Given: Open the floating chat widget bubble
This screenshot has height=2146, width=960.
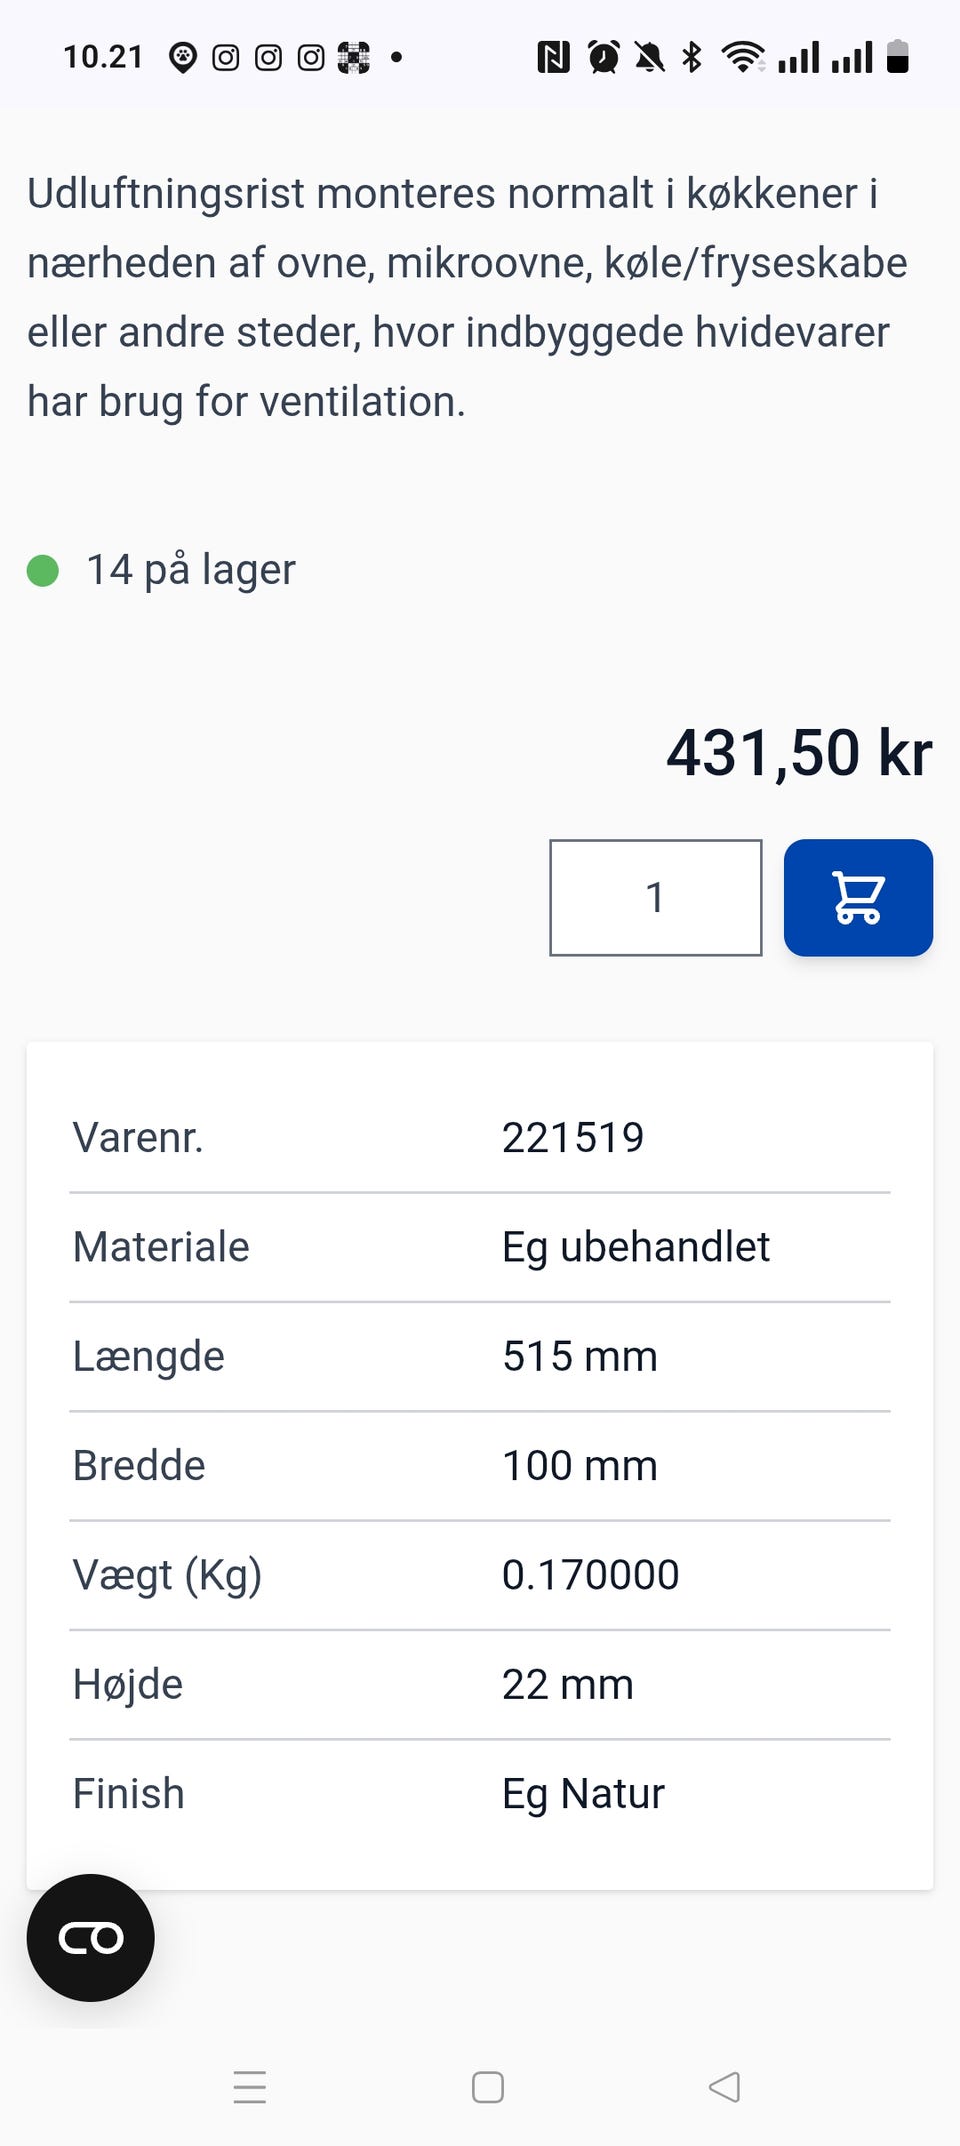Looking at the screenshot, I should pos(91,1937).
